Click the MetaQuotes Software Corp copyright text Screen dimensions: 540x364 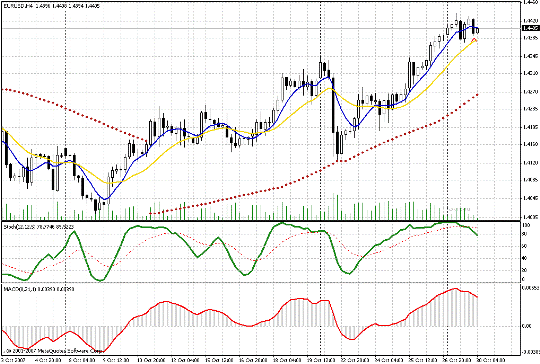coord(54,351)
